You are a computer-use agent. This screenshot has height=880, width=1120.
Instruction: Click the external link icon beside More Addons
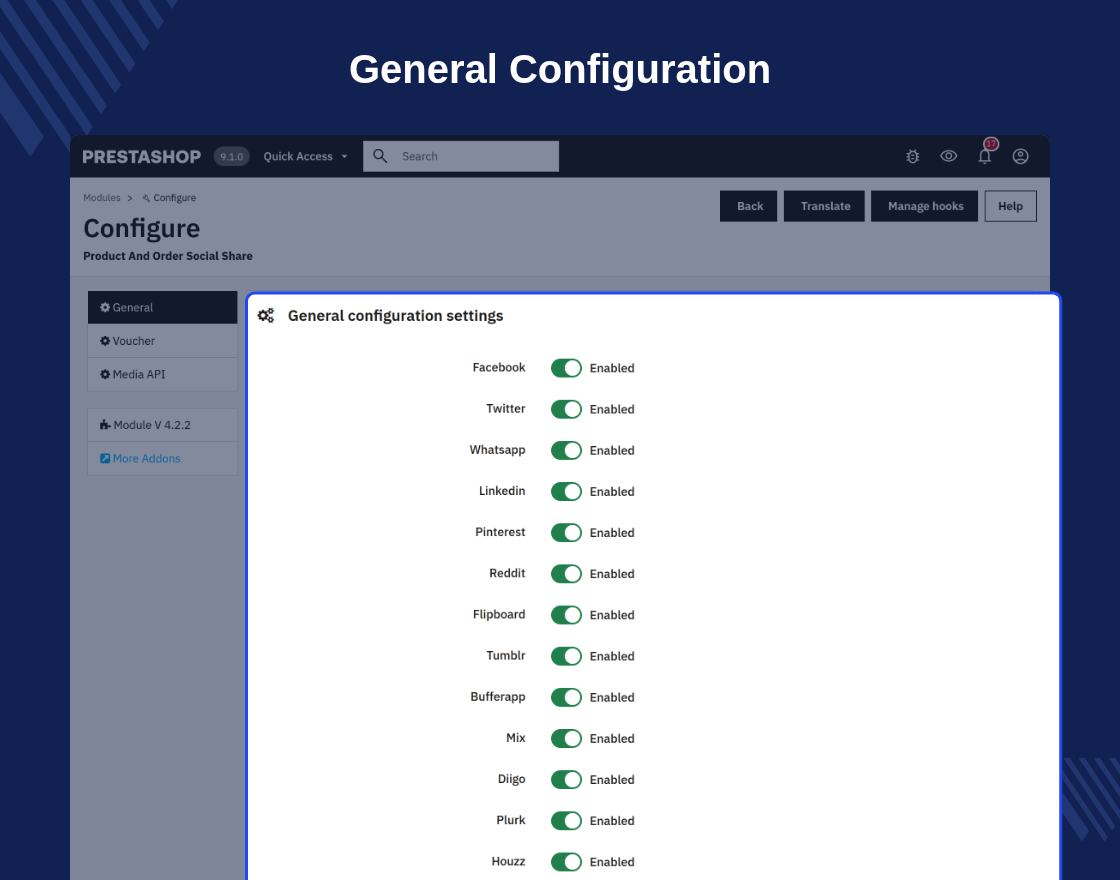[105, 459]
